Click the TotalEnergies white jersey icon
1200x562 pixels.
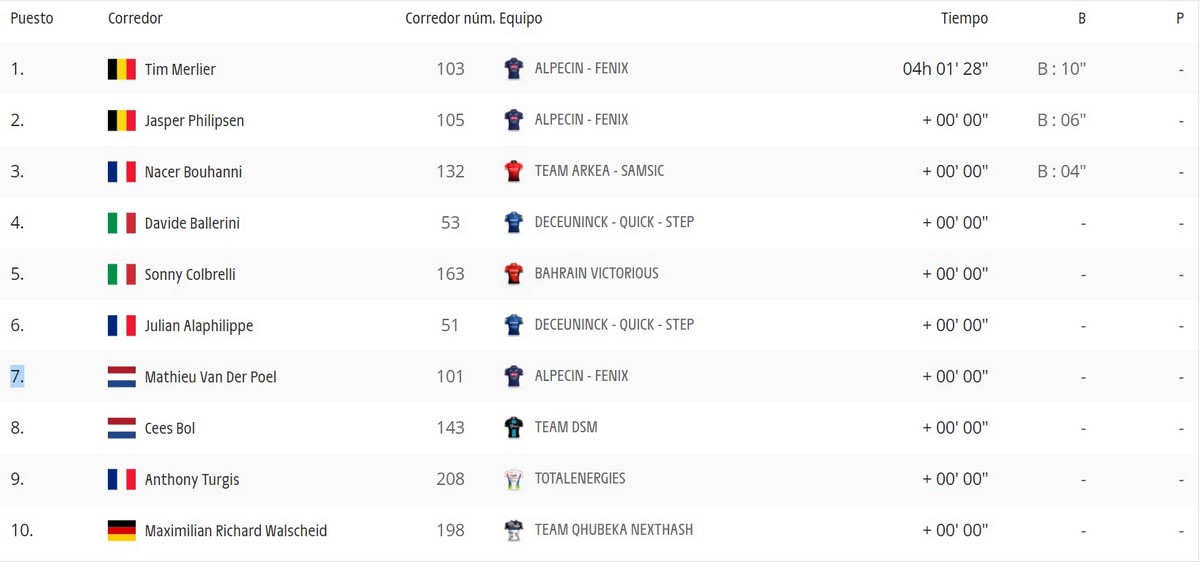coord(514,479)
